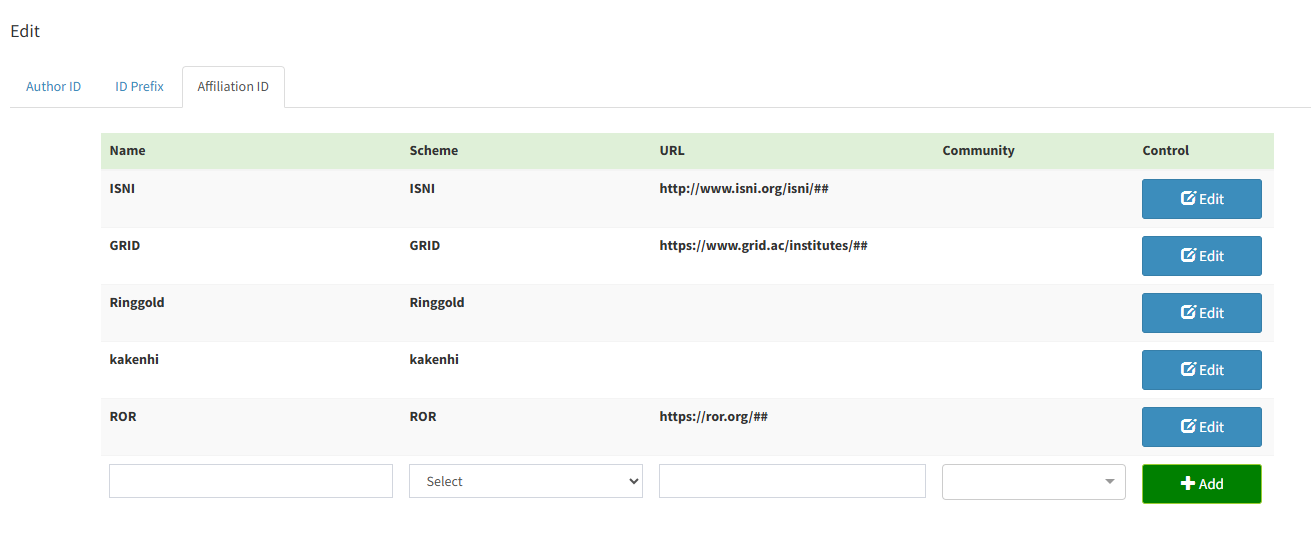Edit the Ringgold affiliation entry
The image size is (1311, 542).
1201,312
